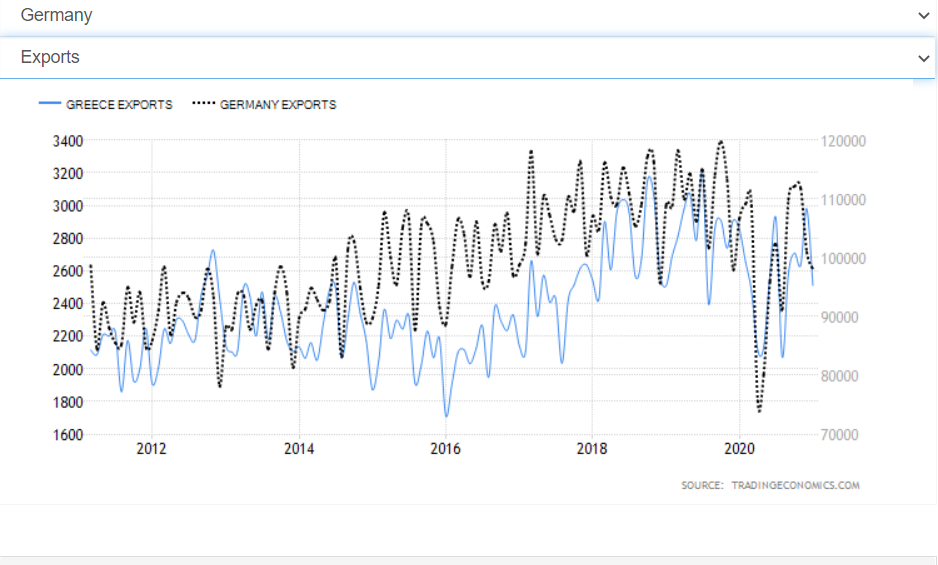Click the 2014 x-axis label
The width and height of the screenshot is (938, 565).
click(298, 449)
